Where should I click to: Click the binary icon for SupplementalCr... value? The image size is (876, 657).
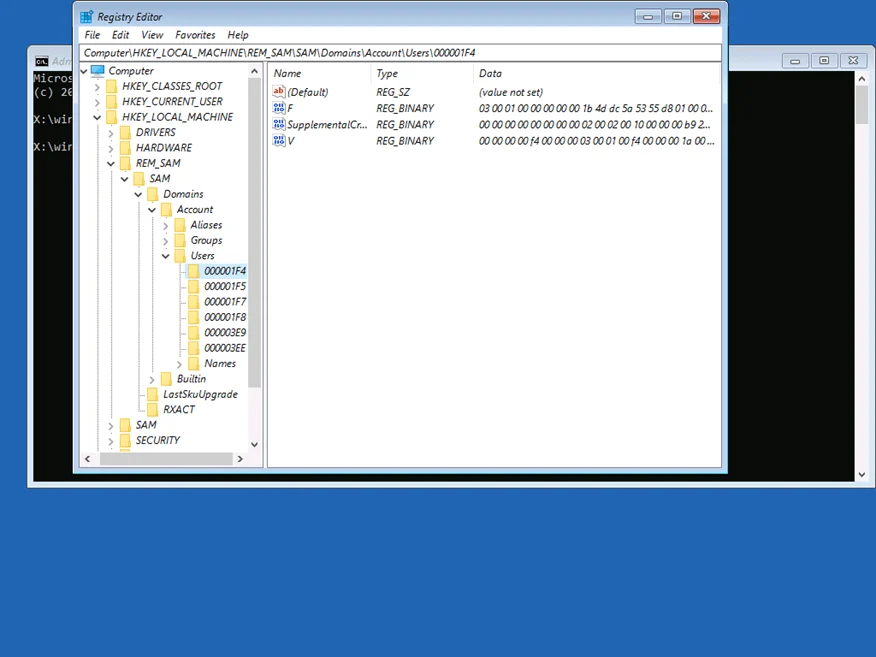pos(279,124)
